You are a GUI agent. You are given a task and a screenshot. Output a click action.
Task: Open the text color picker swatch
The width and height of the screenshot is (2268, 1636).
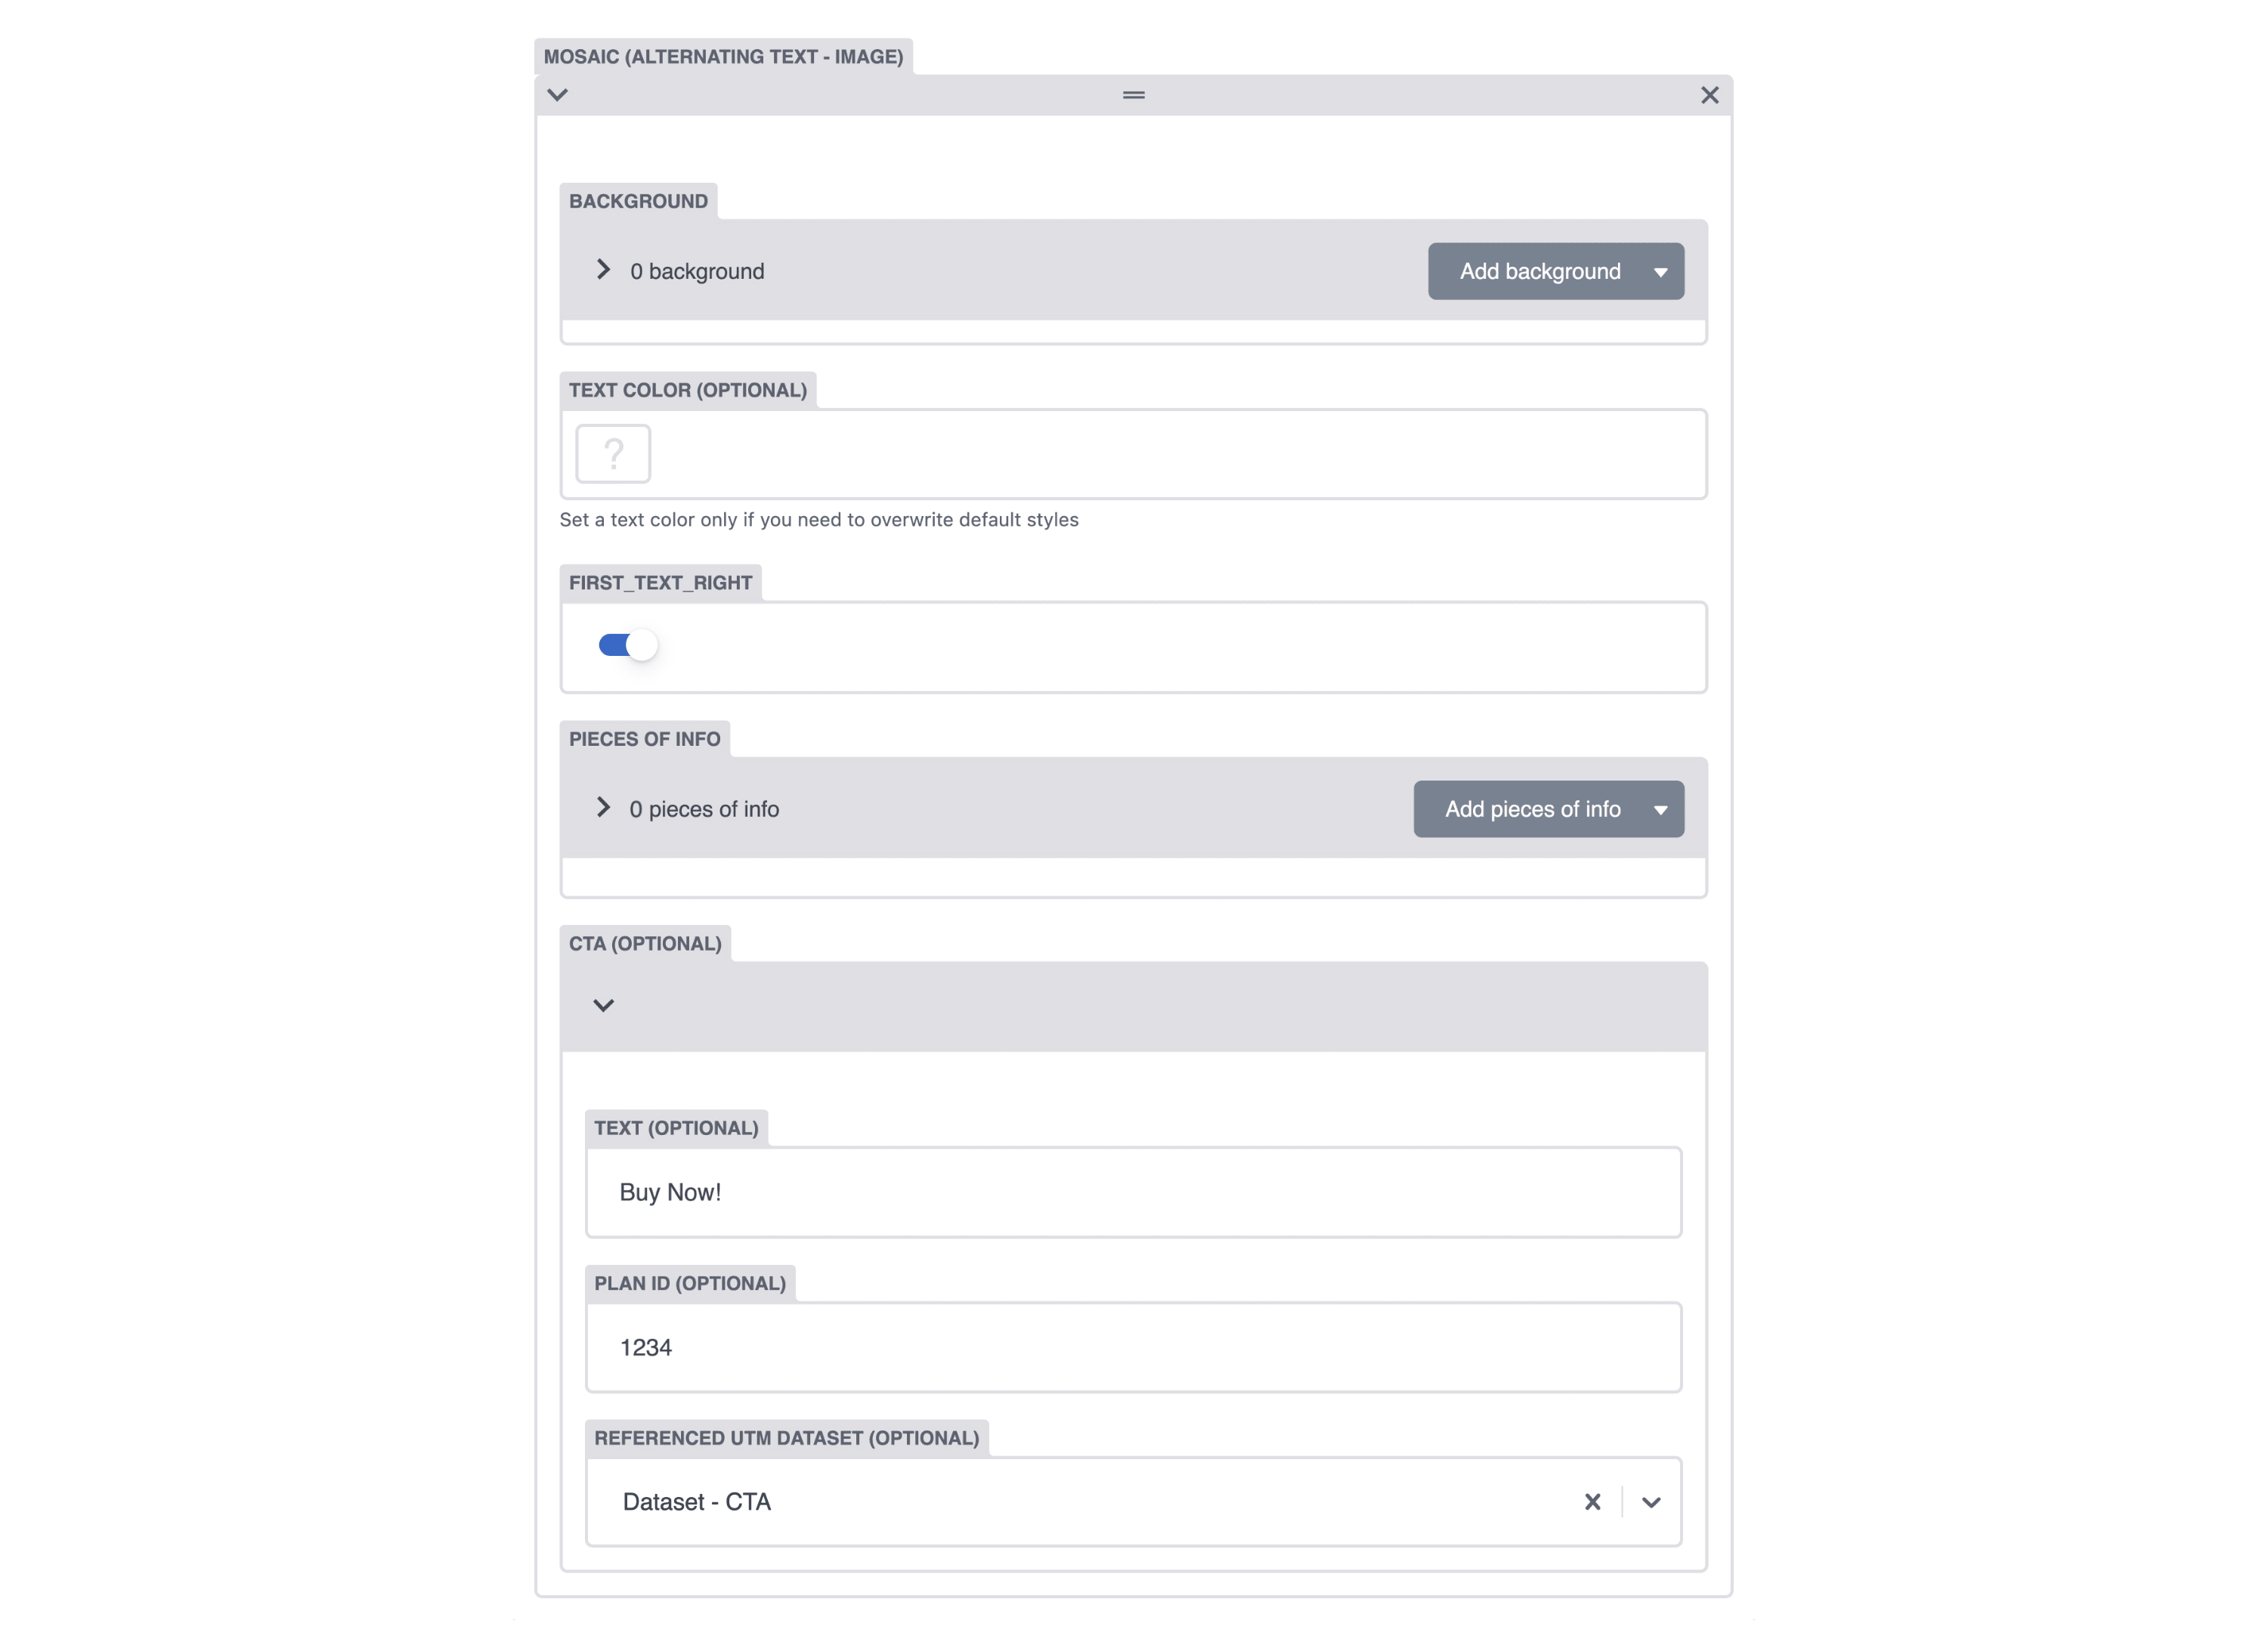(613, 454)
